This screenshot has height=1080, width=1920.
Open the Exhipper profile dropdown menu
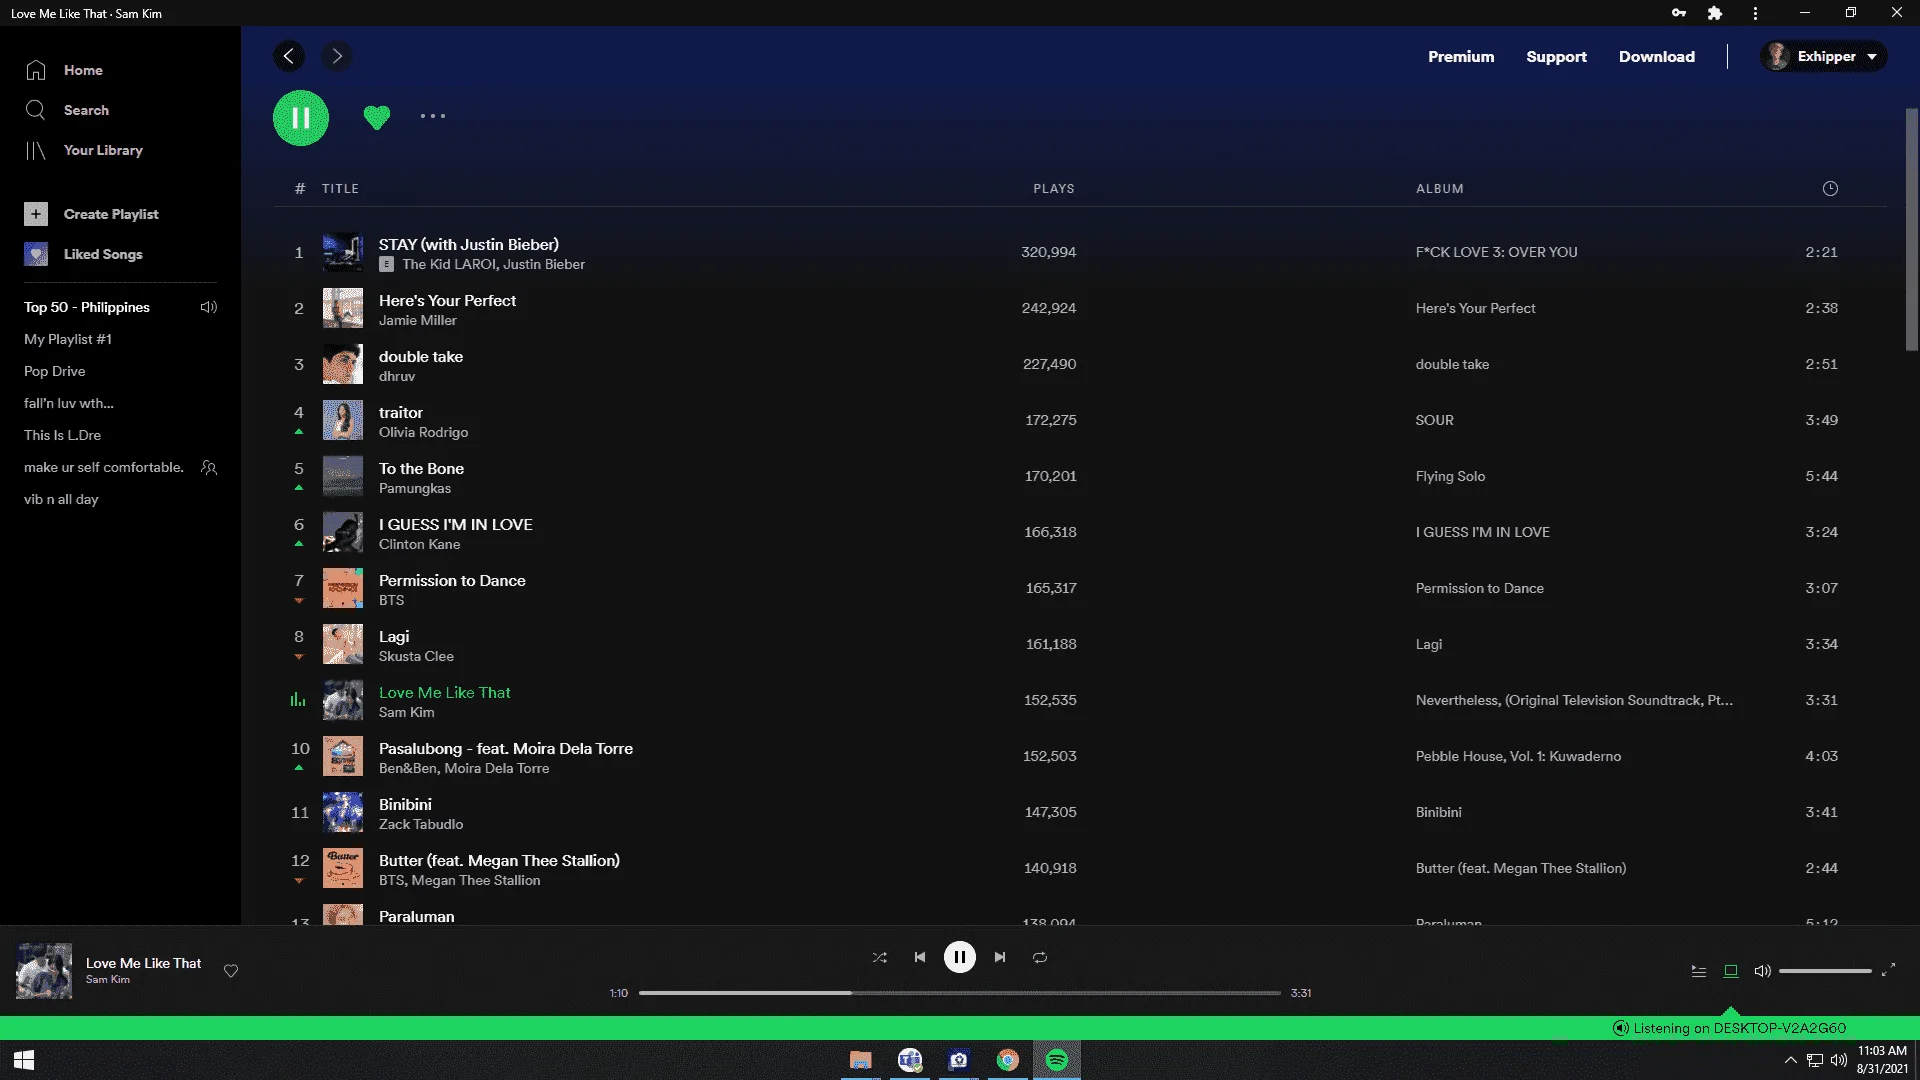[1823, 56]
